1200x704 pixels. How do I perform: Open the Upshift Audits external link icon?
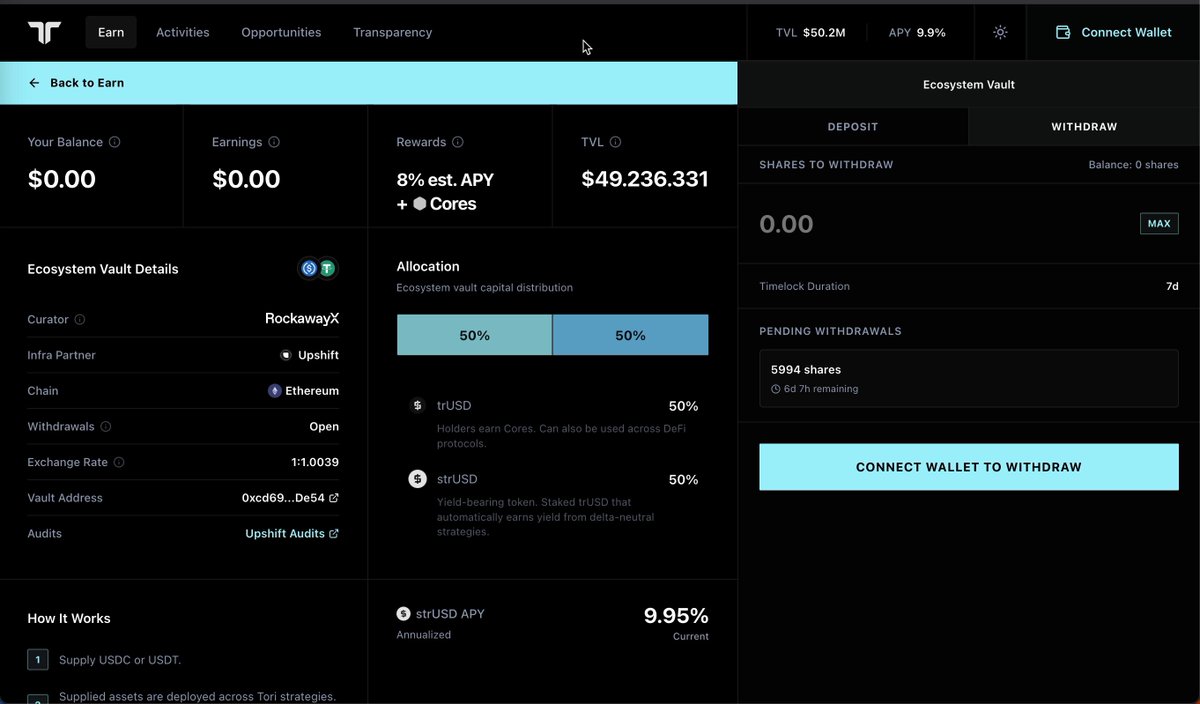click(334, 534)
